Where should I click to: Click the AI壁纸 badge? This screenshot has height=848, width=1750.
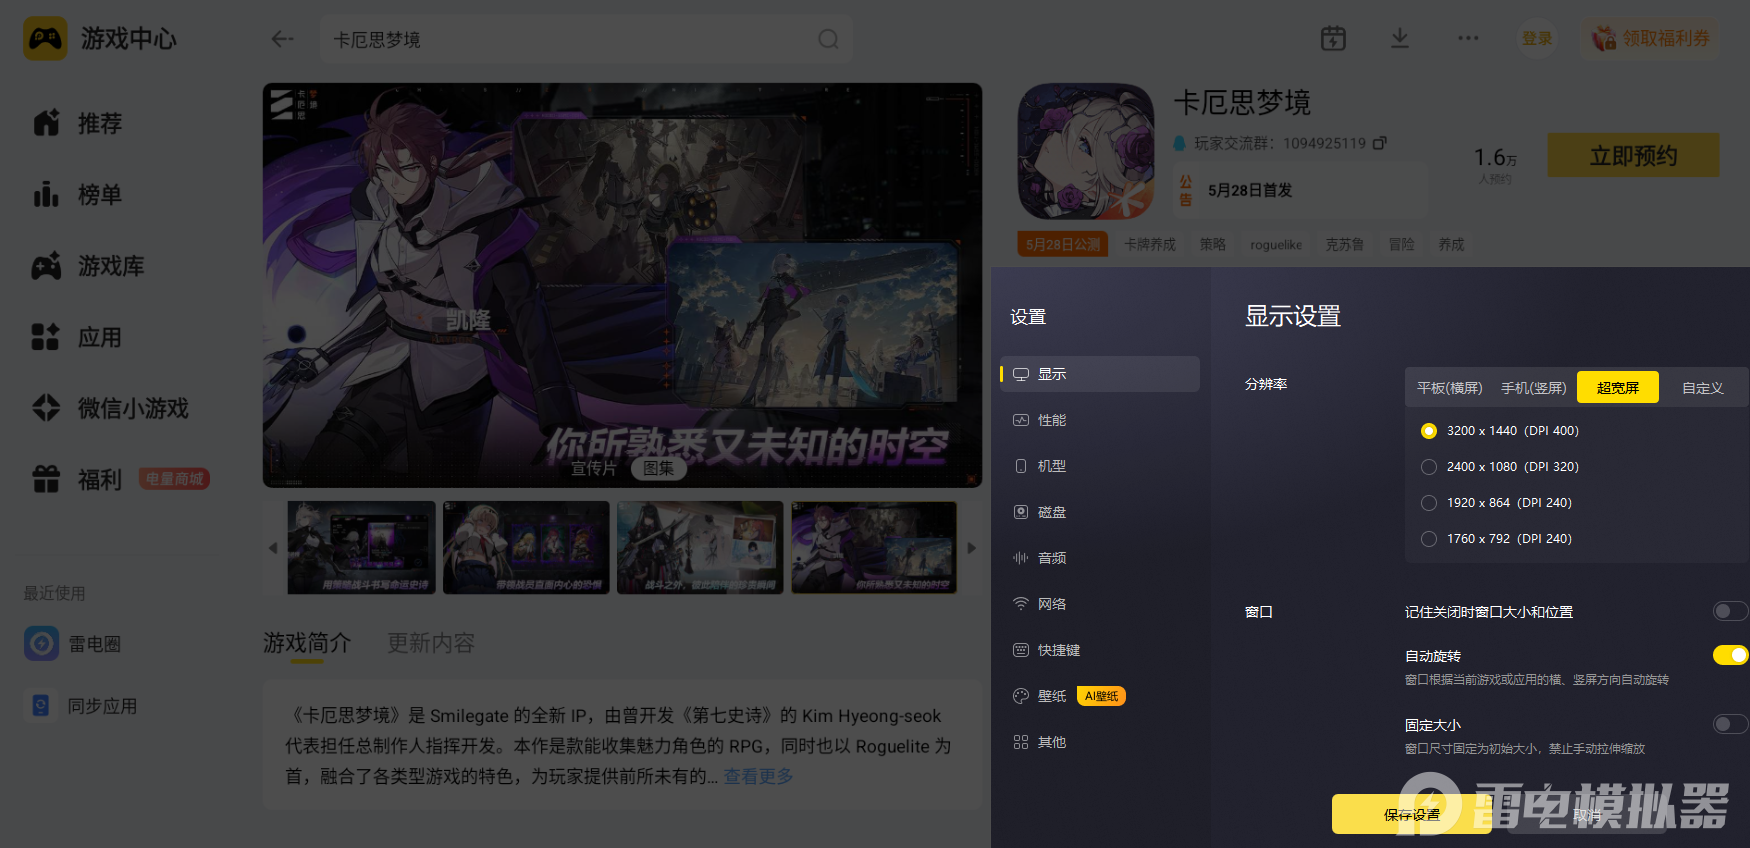coord(1101,696)
